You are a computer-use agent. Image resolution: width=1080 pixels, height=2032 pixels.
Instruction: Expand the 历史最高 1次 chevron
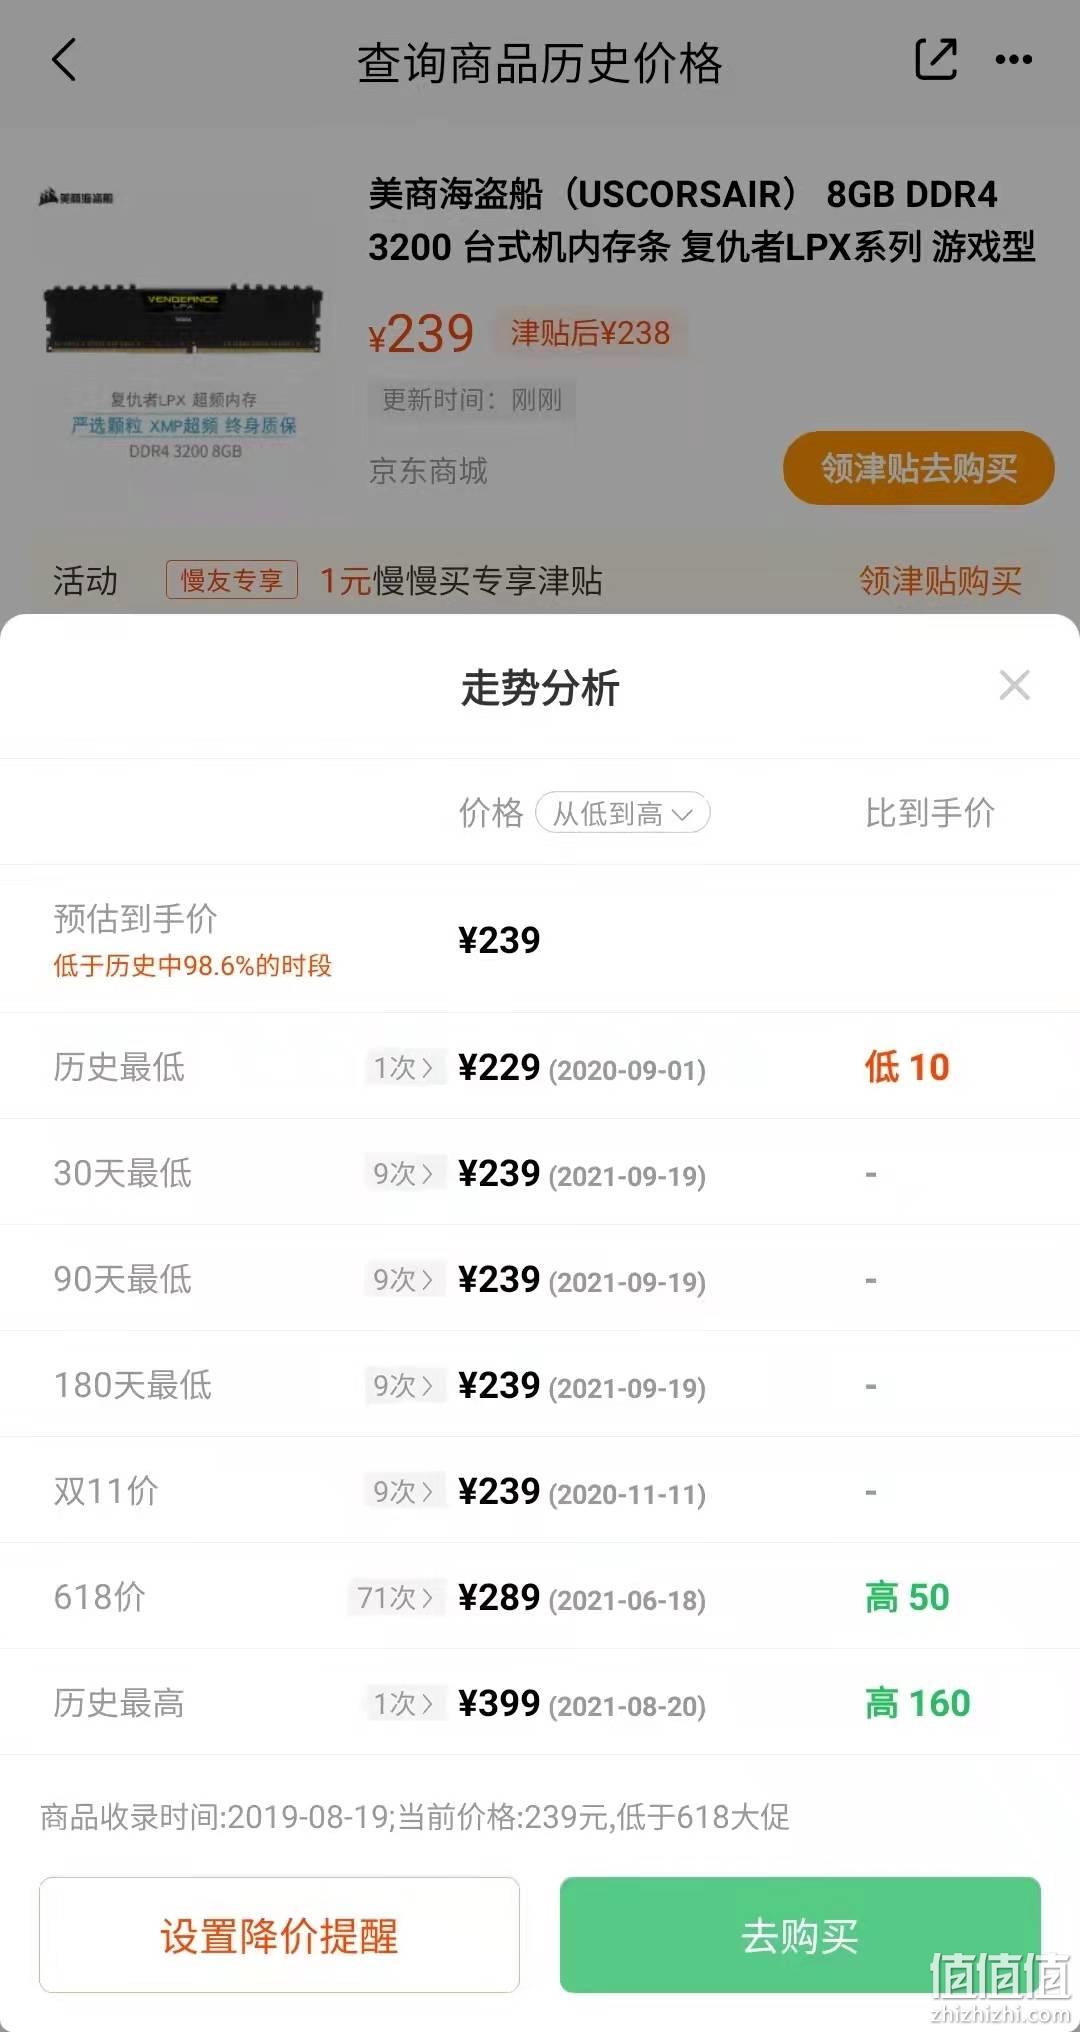click(x=404, y=1704)
